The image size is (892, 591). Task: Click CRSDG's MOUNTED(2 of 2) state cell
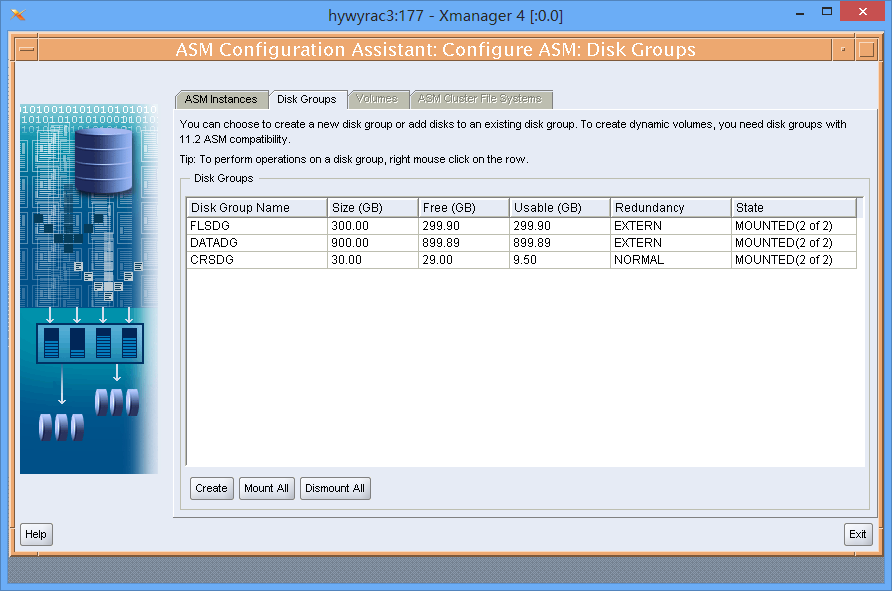coord(794,260)
